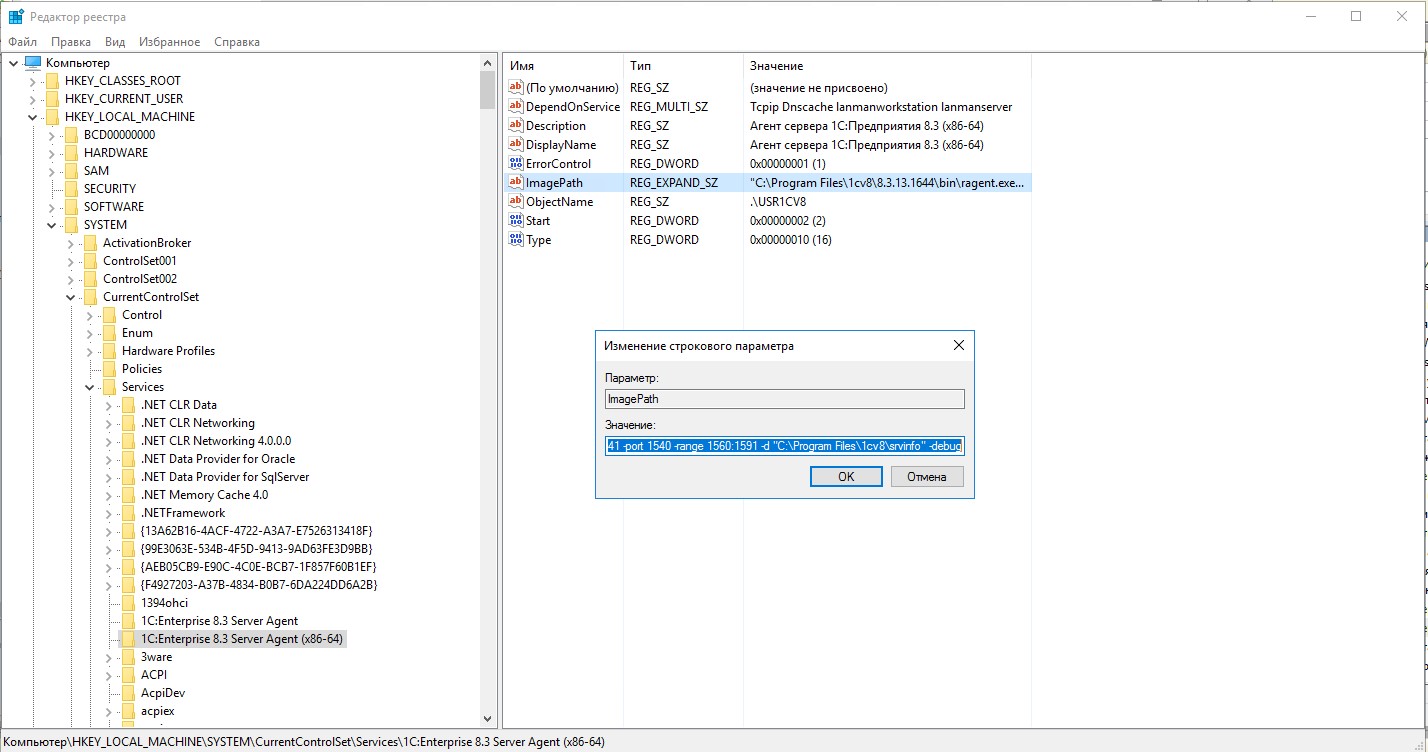Screen dimensions: 1428x752
Task: Collapse the Компьютер root node
Action: coord(13,63)
